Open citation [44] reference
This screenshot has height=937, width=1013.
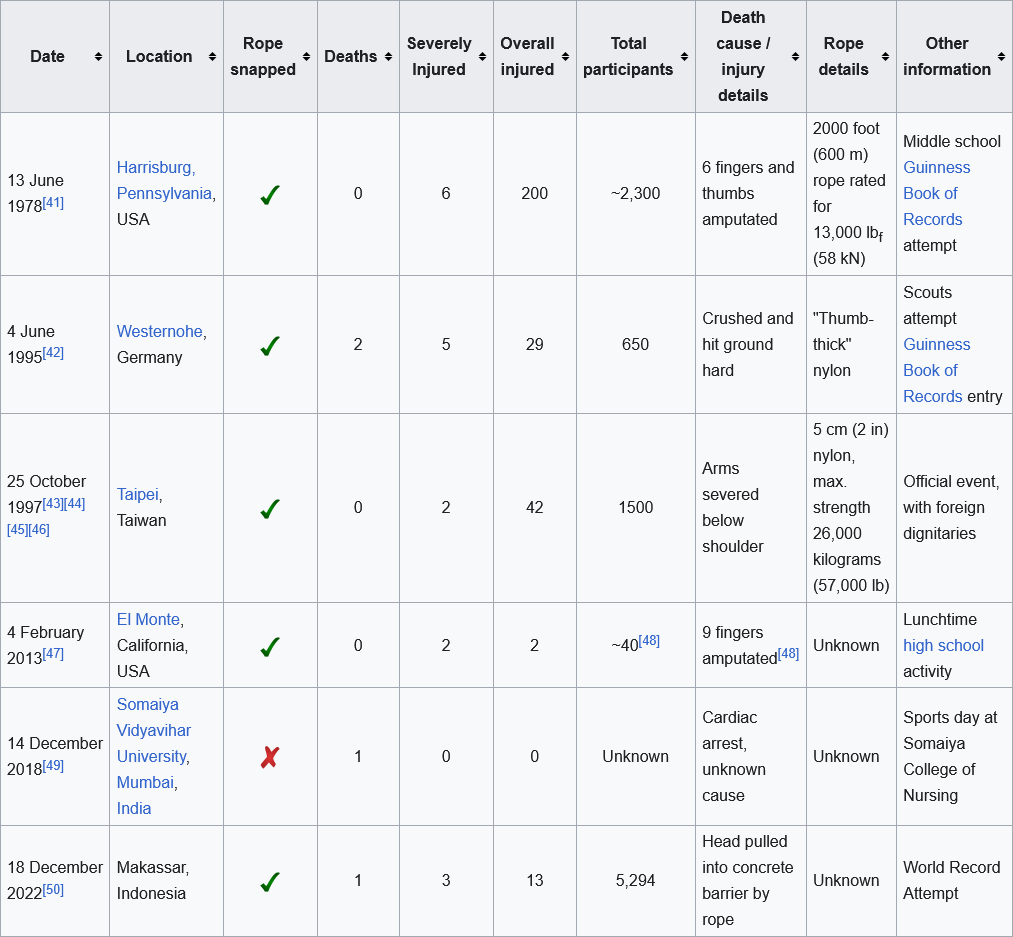(x=74, y=503)
